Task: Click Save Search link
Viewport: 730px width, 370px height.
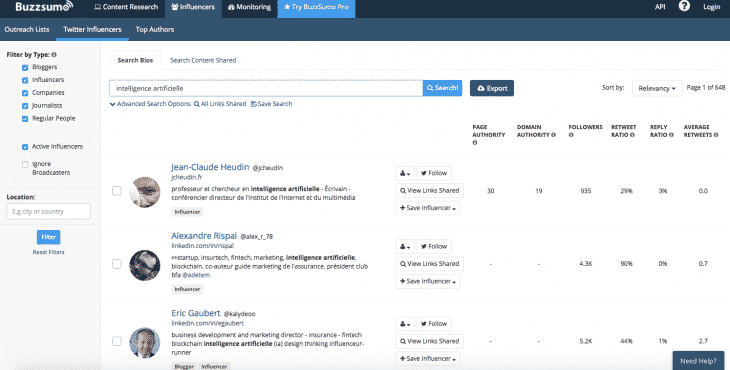Action: 271,104
